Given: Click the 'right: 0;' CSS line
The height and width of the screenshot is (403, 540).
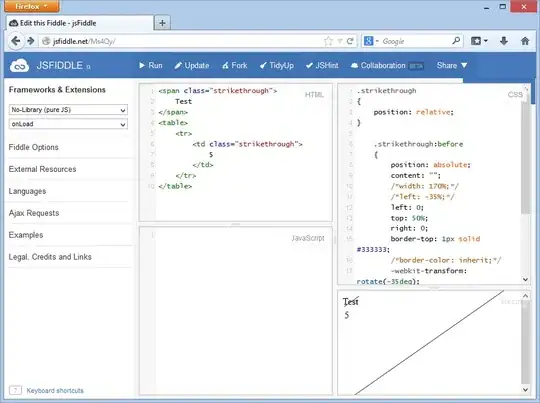Looking at the screenshot, I should click(409, 228).
